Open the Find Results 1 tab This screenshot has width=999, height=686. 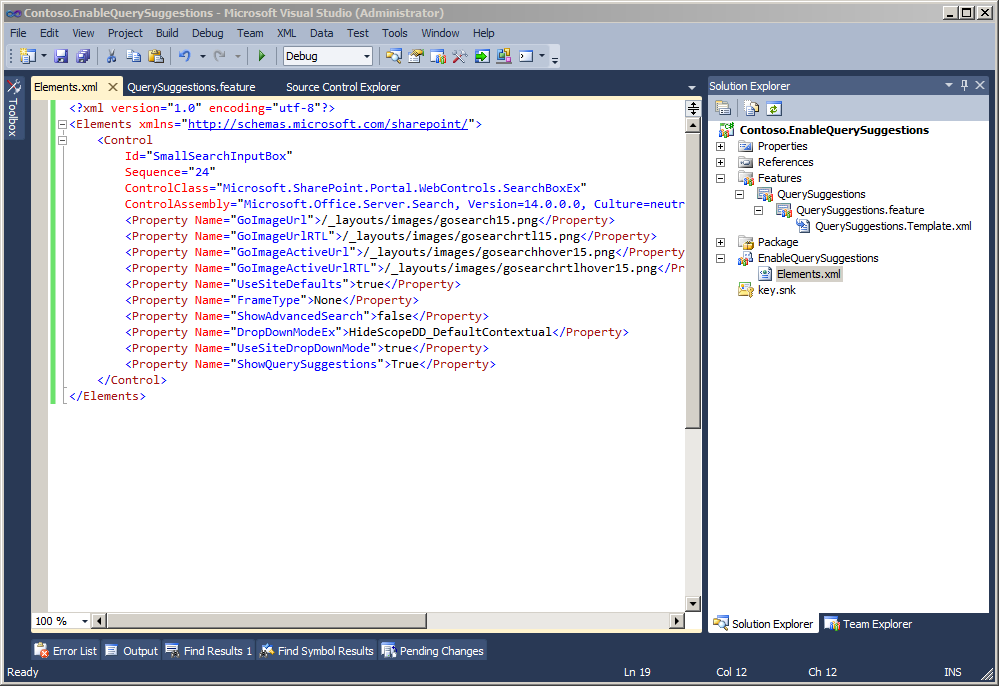[209, 651]
